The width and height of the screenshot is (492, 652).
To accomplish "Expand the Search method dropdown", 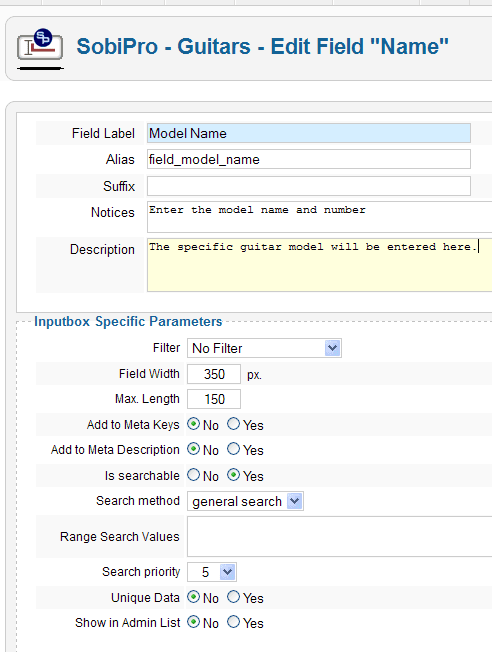I will pos(294,501).
